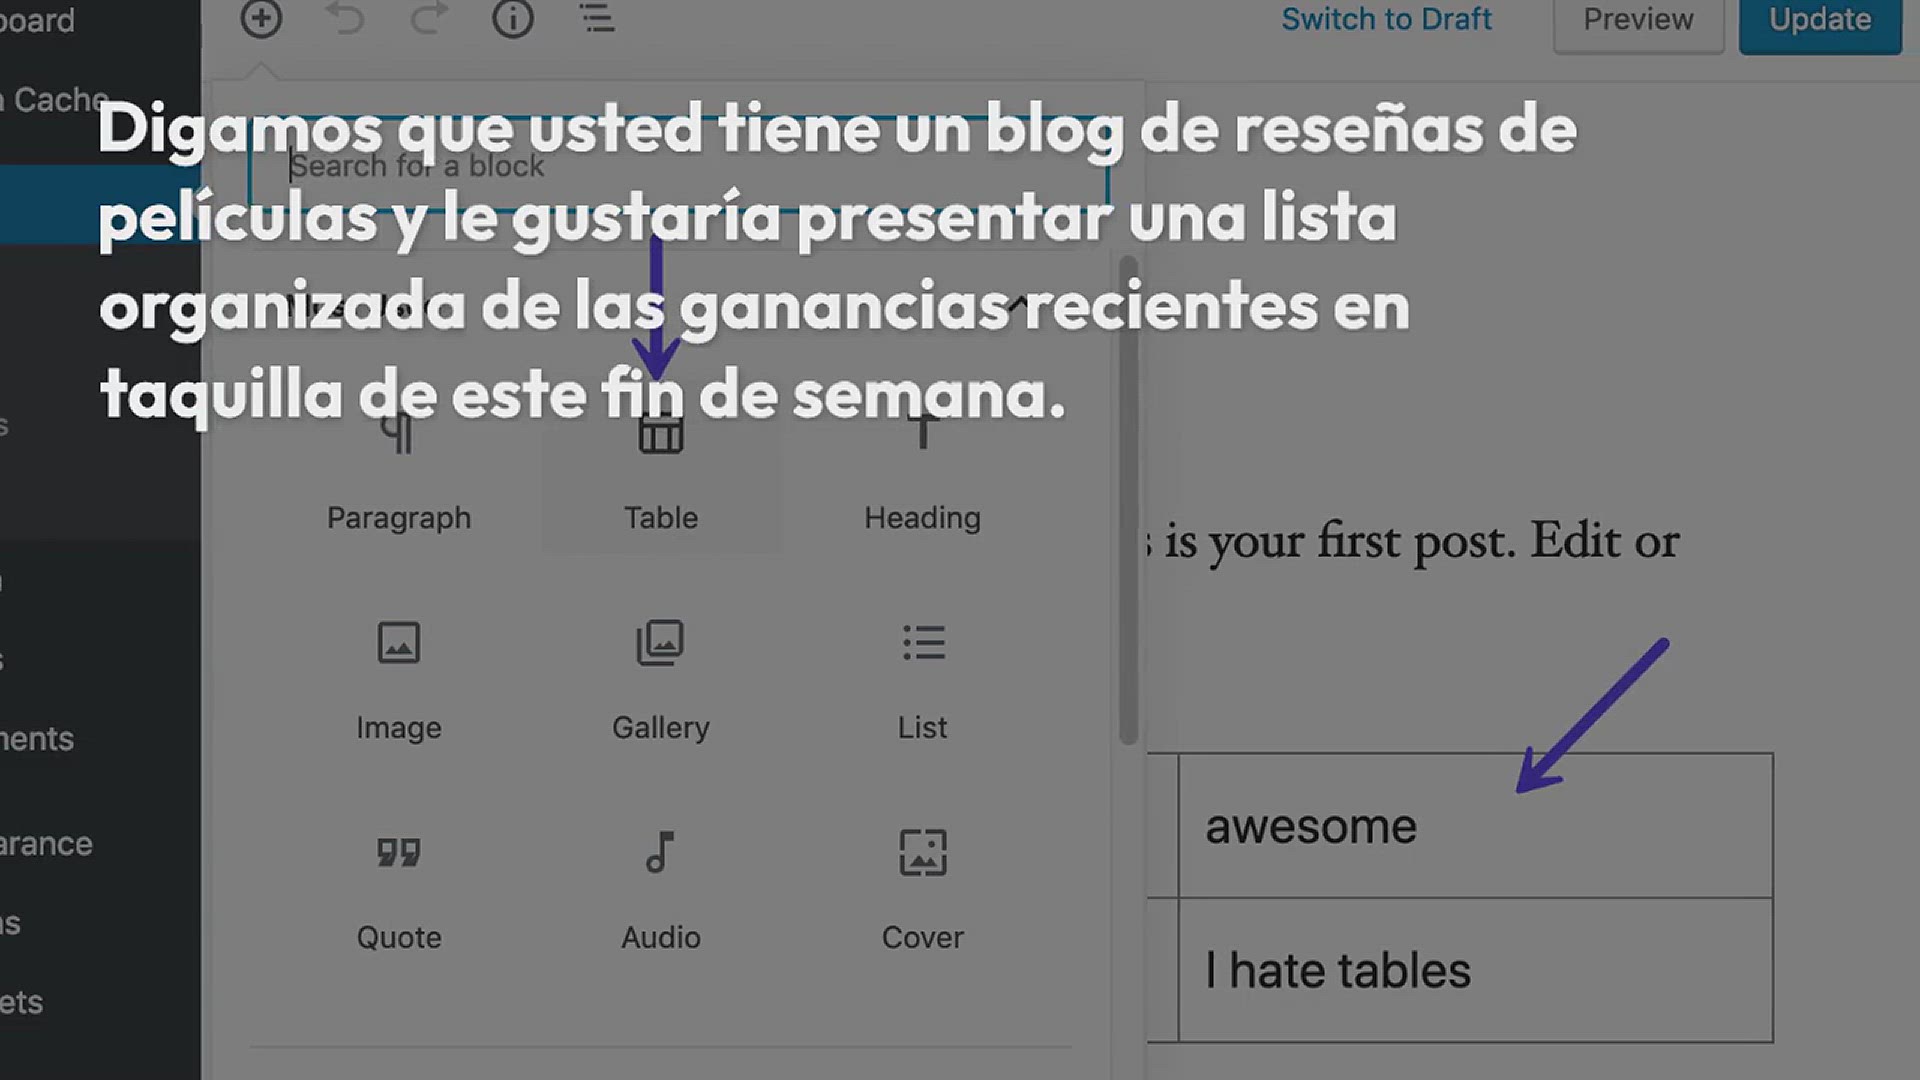This screenshot has height=1080, width=1920.
Task: Add a Paragraph block
Action: click(x=398, y=475)
